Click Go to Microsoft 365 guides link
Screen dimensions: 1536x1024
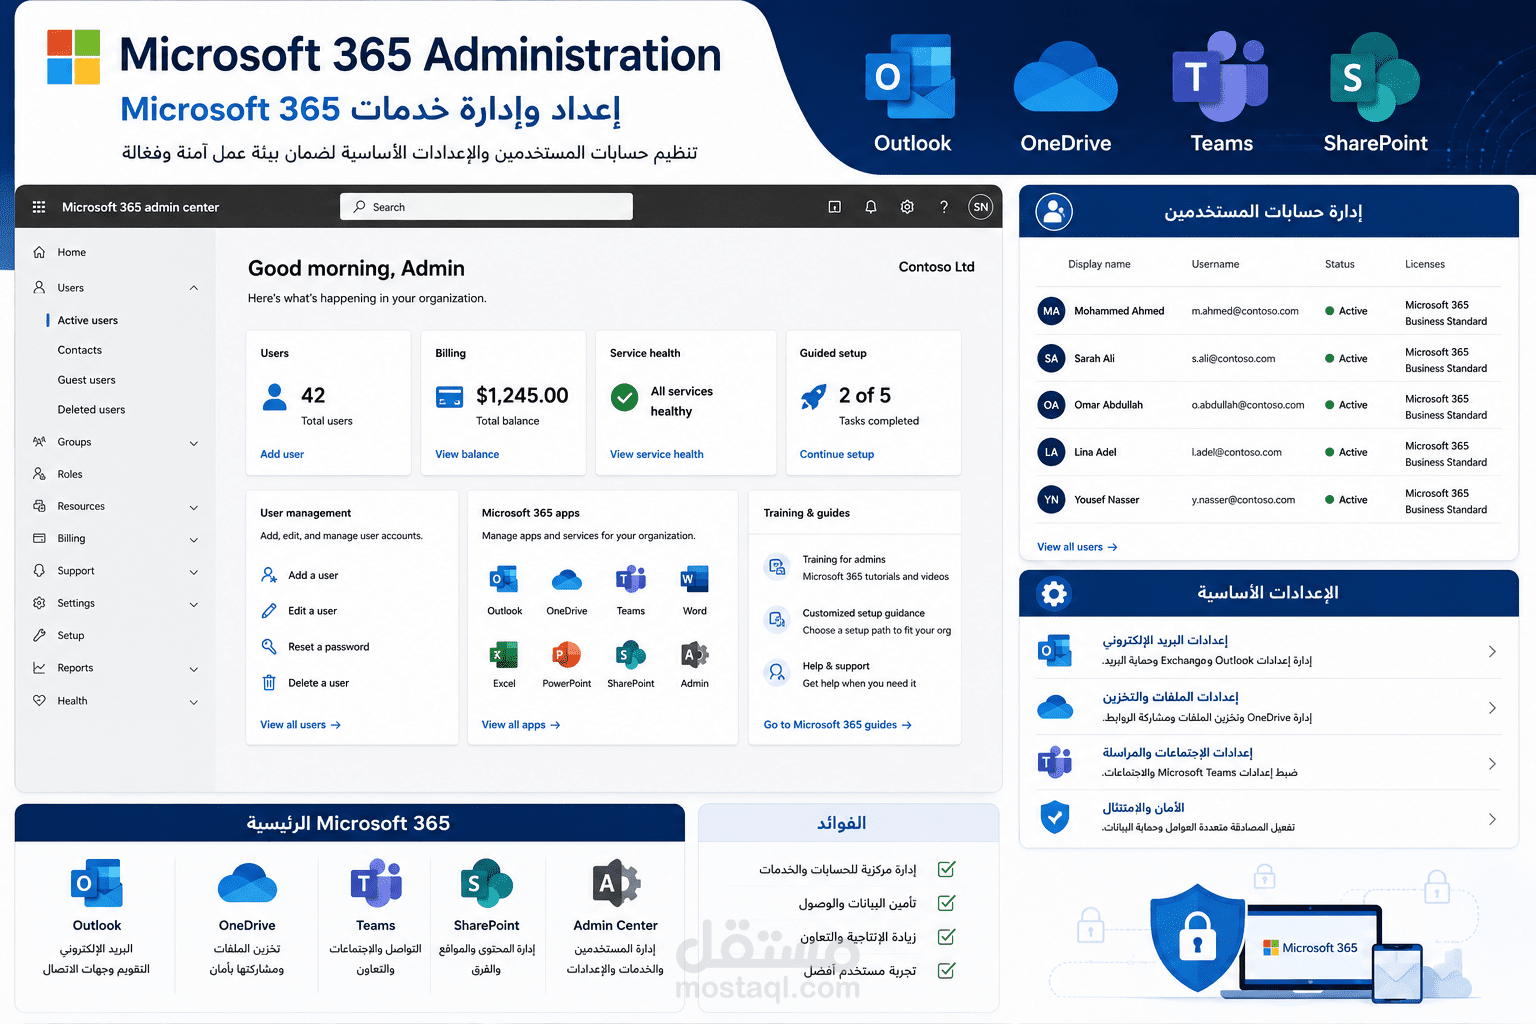pyautogui.click(x=838, y=725)
